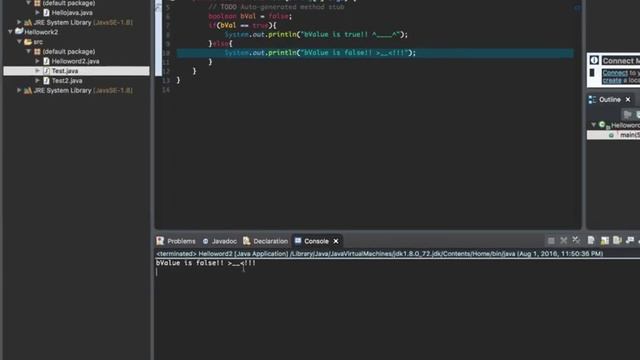Click console output 'bValue is false!!'

(206, 263)
